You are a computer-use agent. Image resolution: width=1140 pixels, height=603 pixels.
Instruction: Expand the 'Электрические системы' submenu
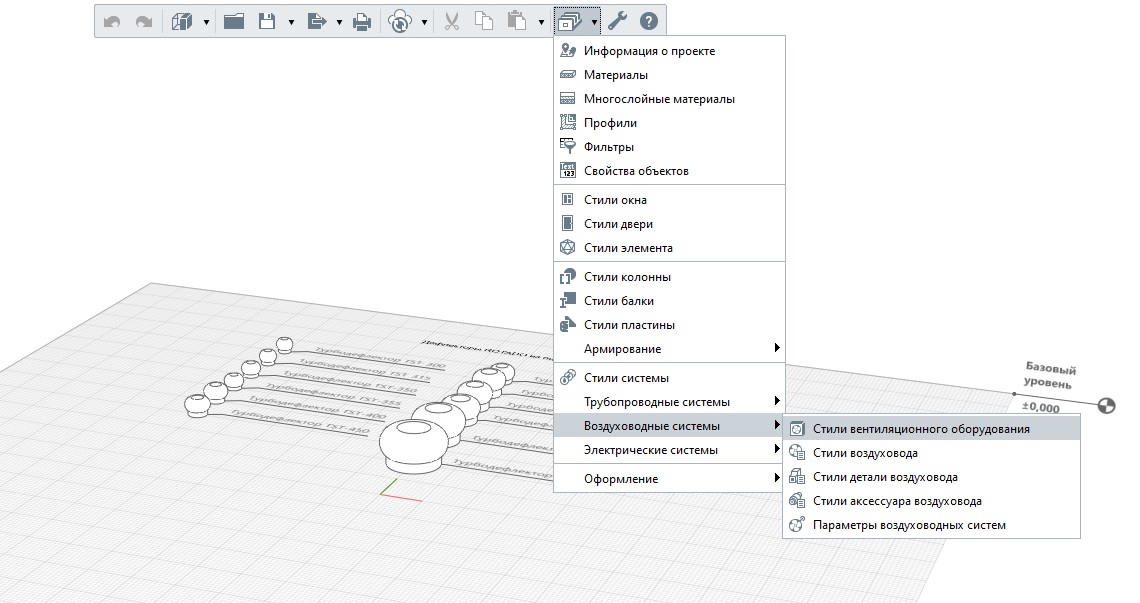coord(670,450)
